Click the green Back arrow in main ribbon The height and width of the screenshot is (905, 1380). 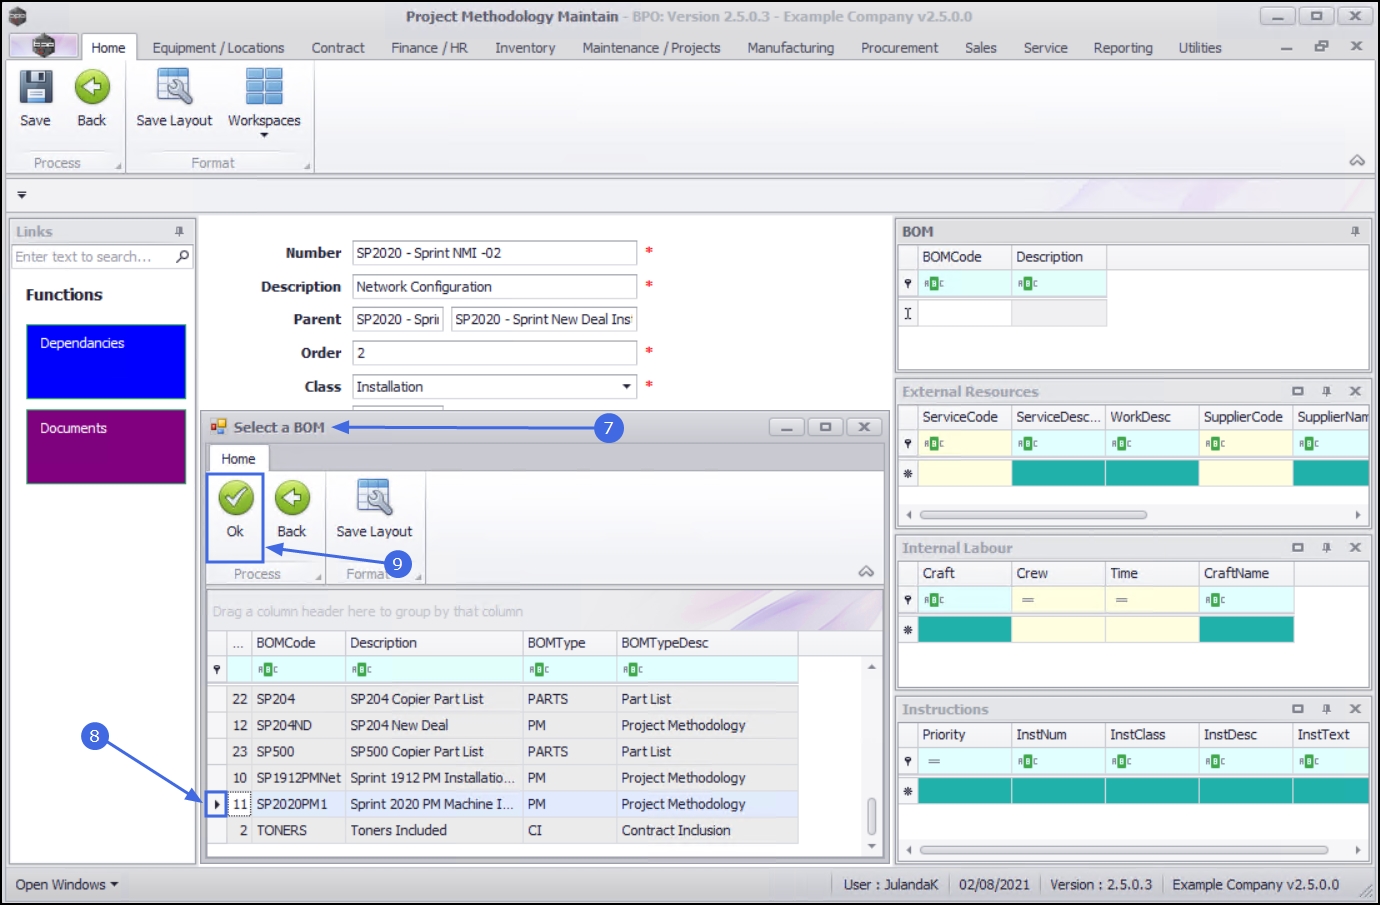coord(92,88)
